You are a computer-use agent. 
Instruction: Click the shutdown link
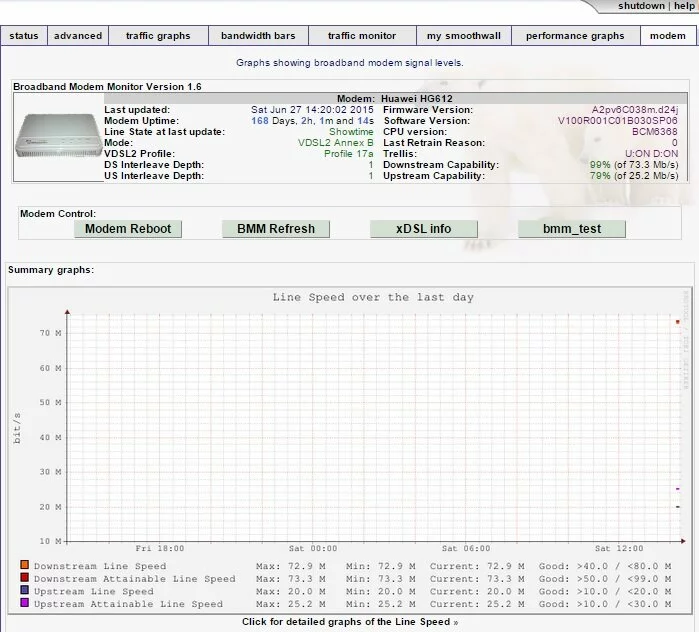click(641, 6)
